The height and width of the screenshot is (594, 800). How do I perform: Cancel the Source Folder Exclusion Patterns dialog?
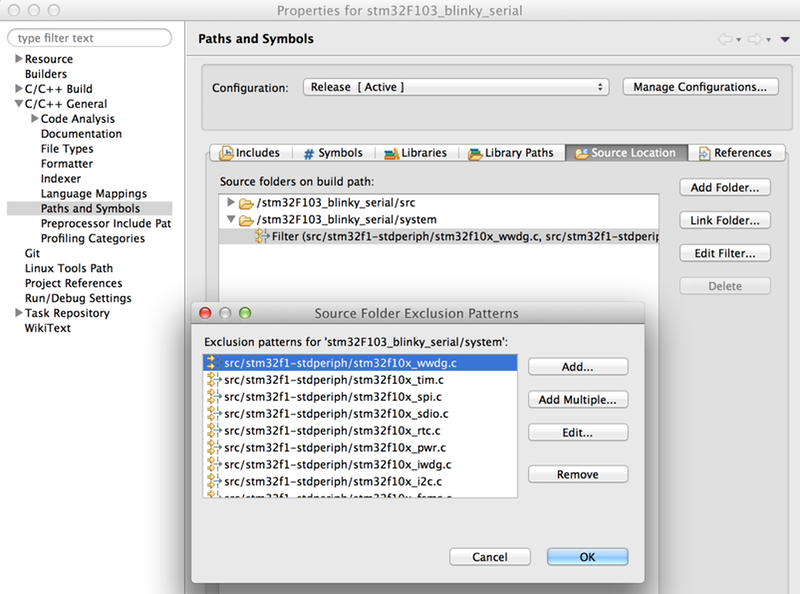click(490, 557)
